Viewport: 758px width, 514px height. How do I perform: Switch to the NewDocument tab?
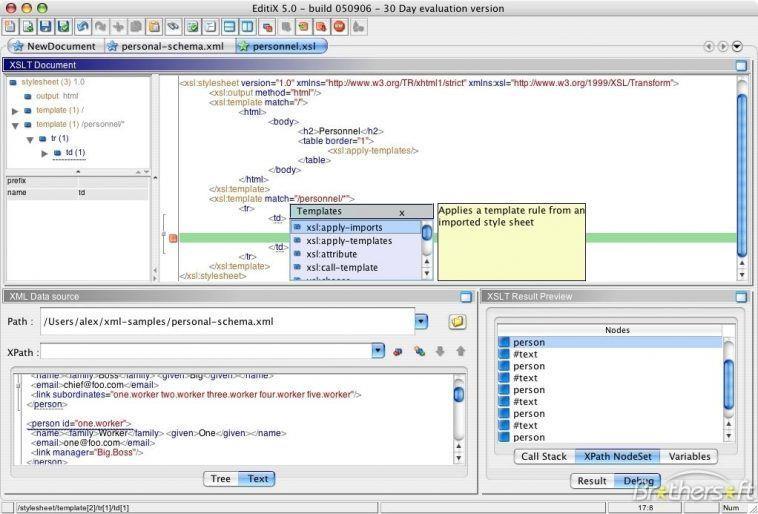(55, 46)
